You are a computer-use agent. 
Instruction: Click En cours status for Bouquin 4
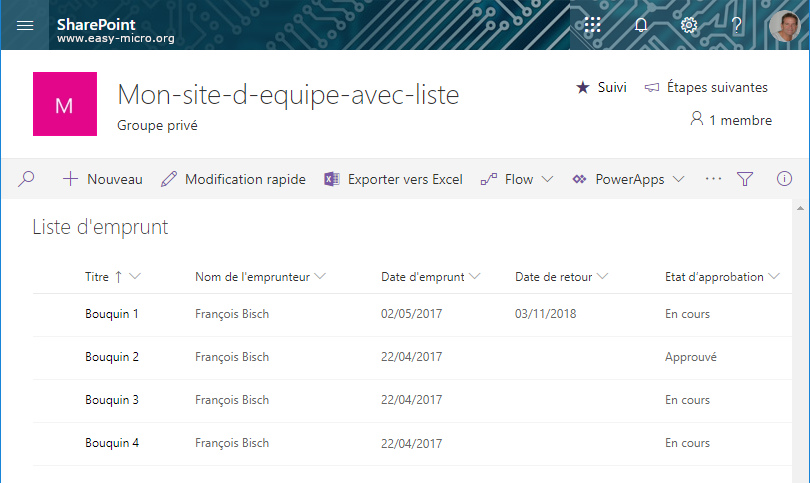pos(687,443)
